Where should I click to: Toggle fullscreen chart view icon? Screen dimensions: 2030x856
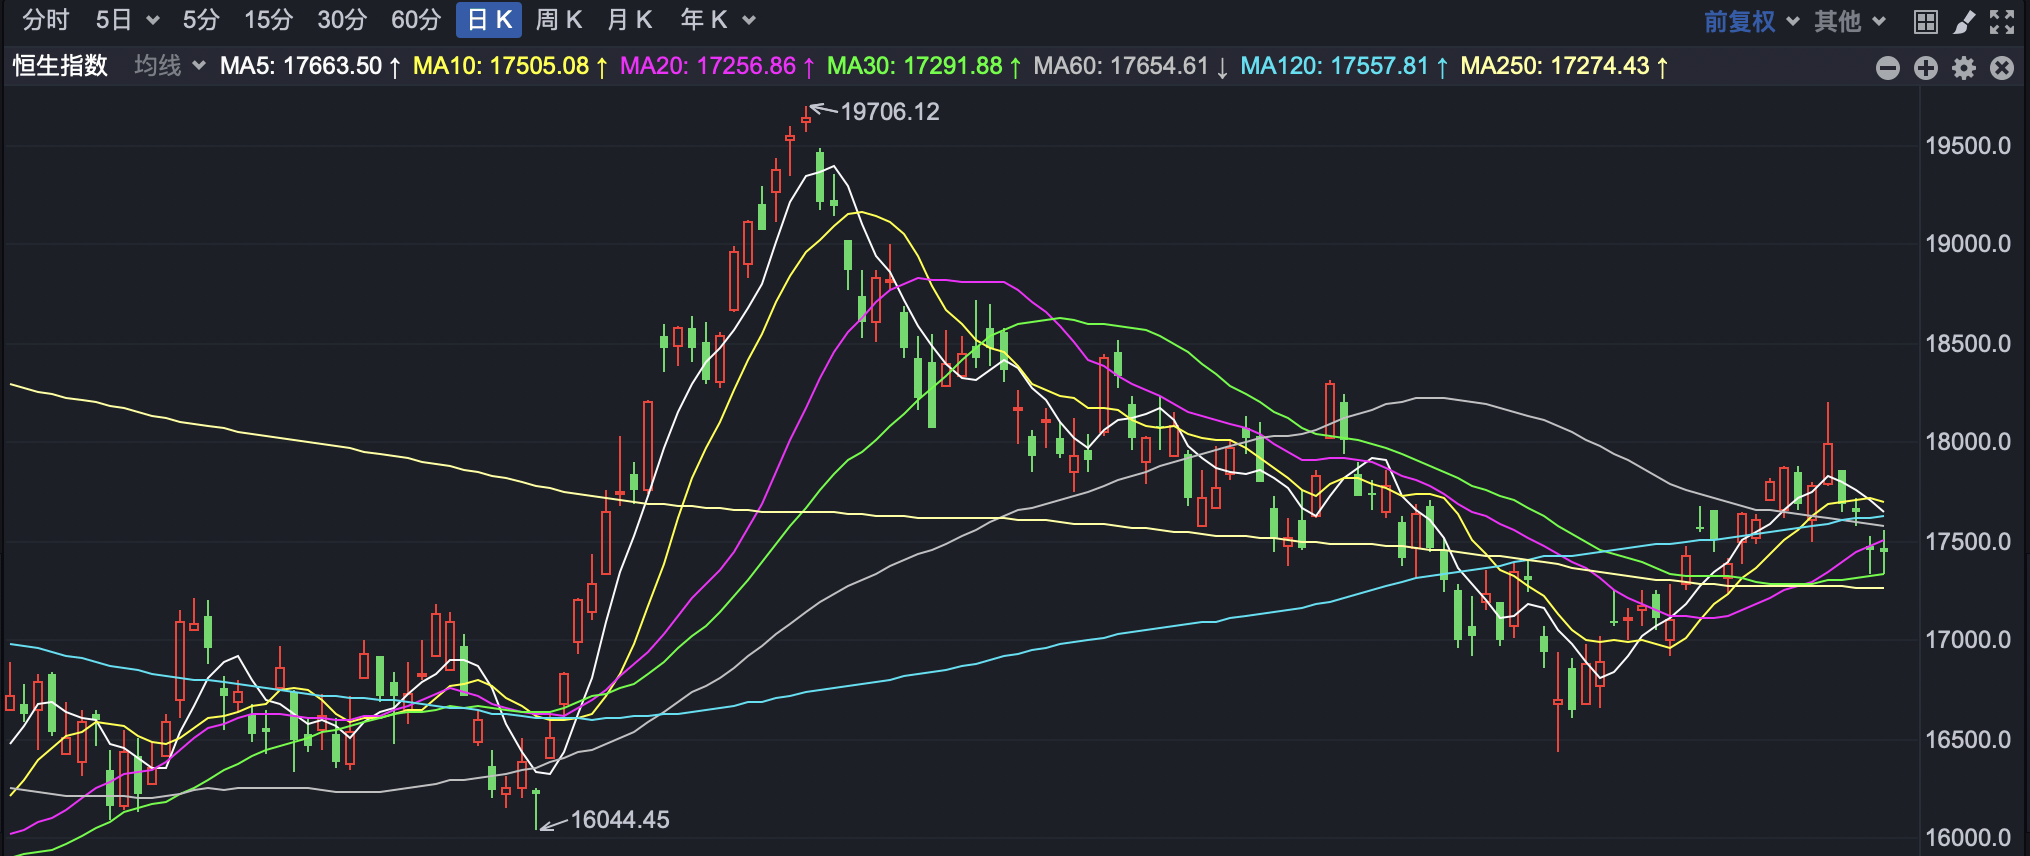(x=2002, y=21)
